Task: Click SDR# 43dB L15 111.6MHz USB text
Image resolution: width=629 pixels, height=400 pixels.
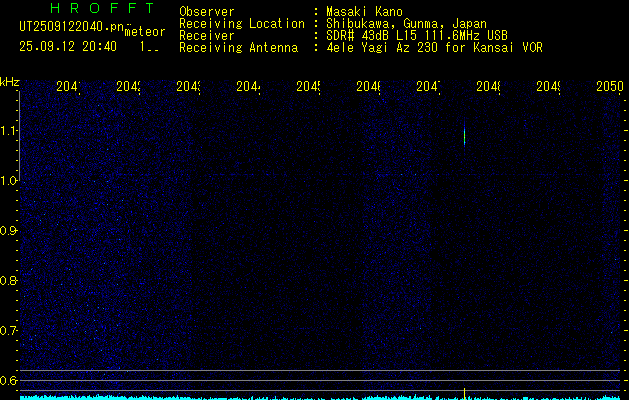Action: [417, 36]
